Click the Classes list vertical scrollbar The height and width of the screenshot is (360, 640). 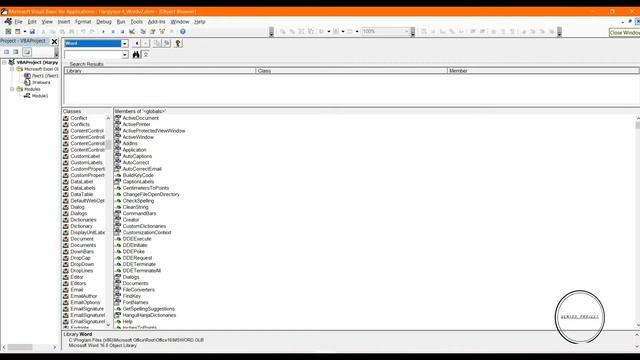tap(108, 221)
